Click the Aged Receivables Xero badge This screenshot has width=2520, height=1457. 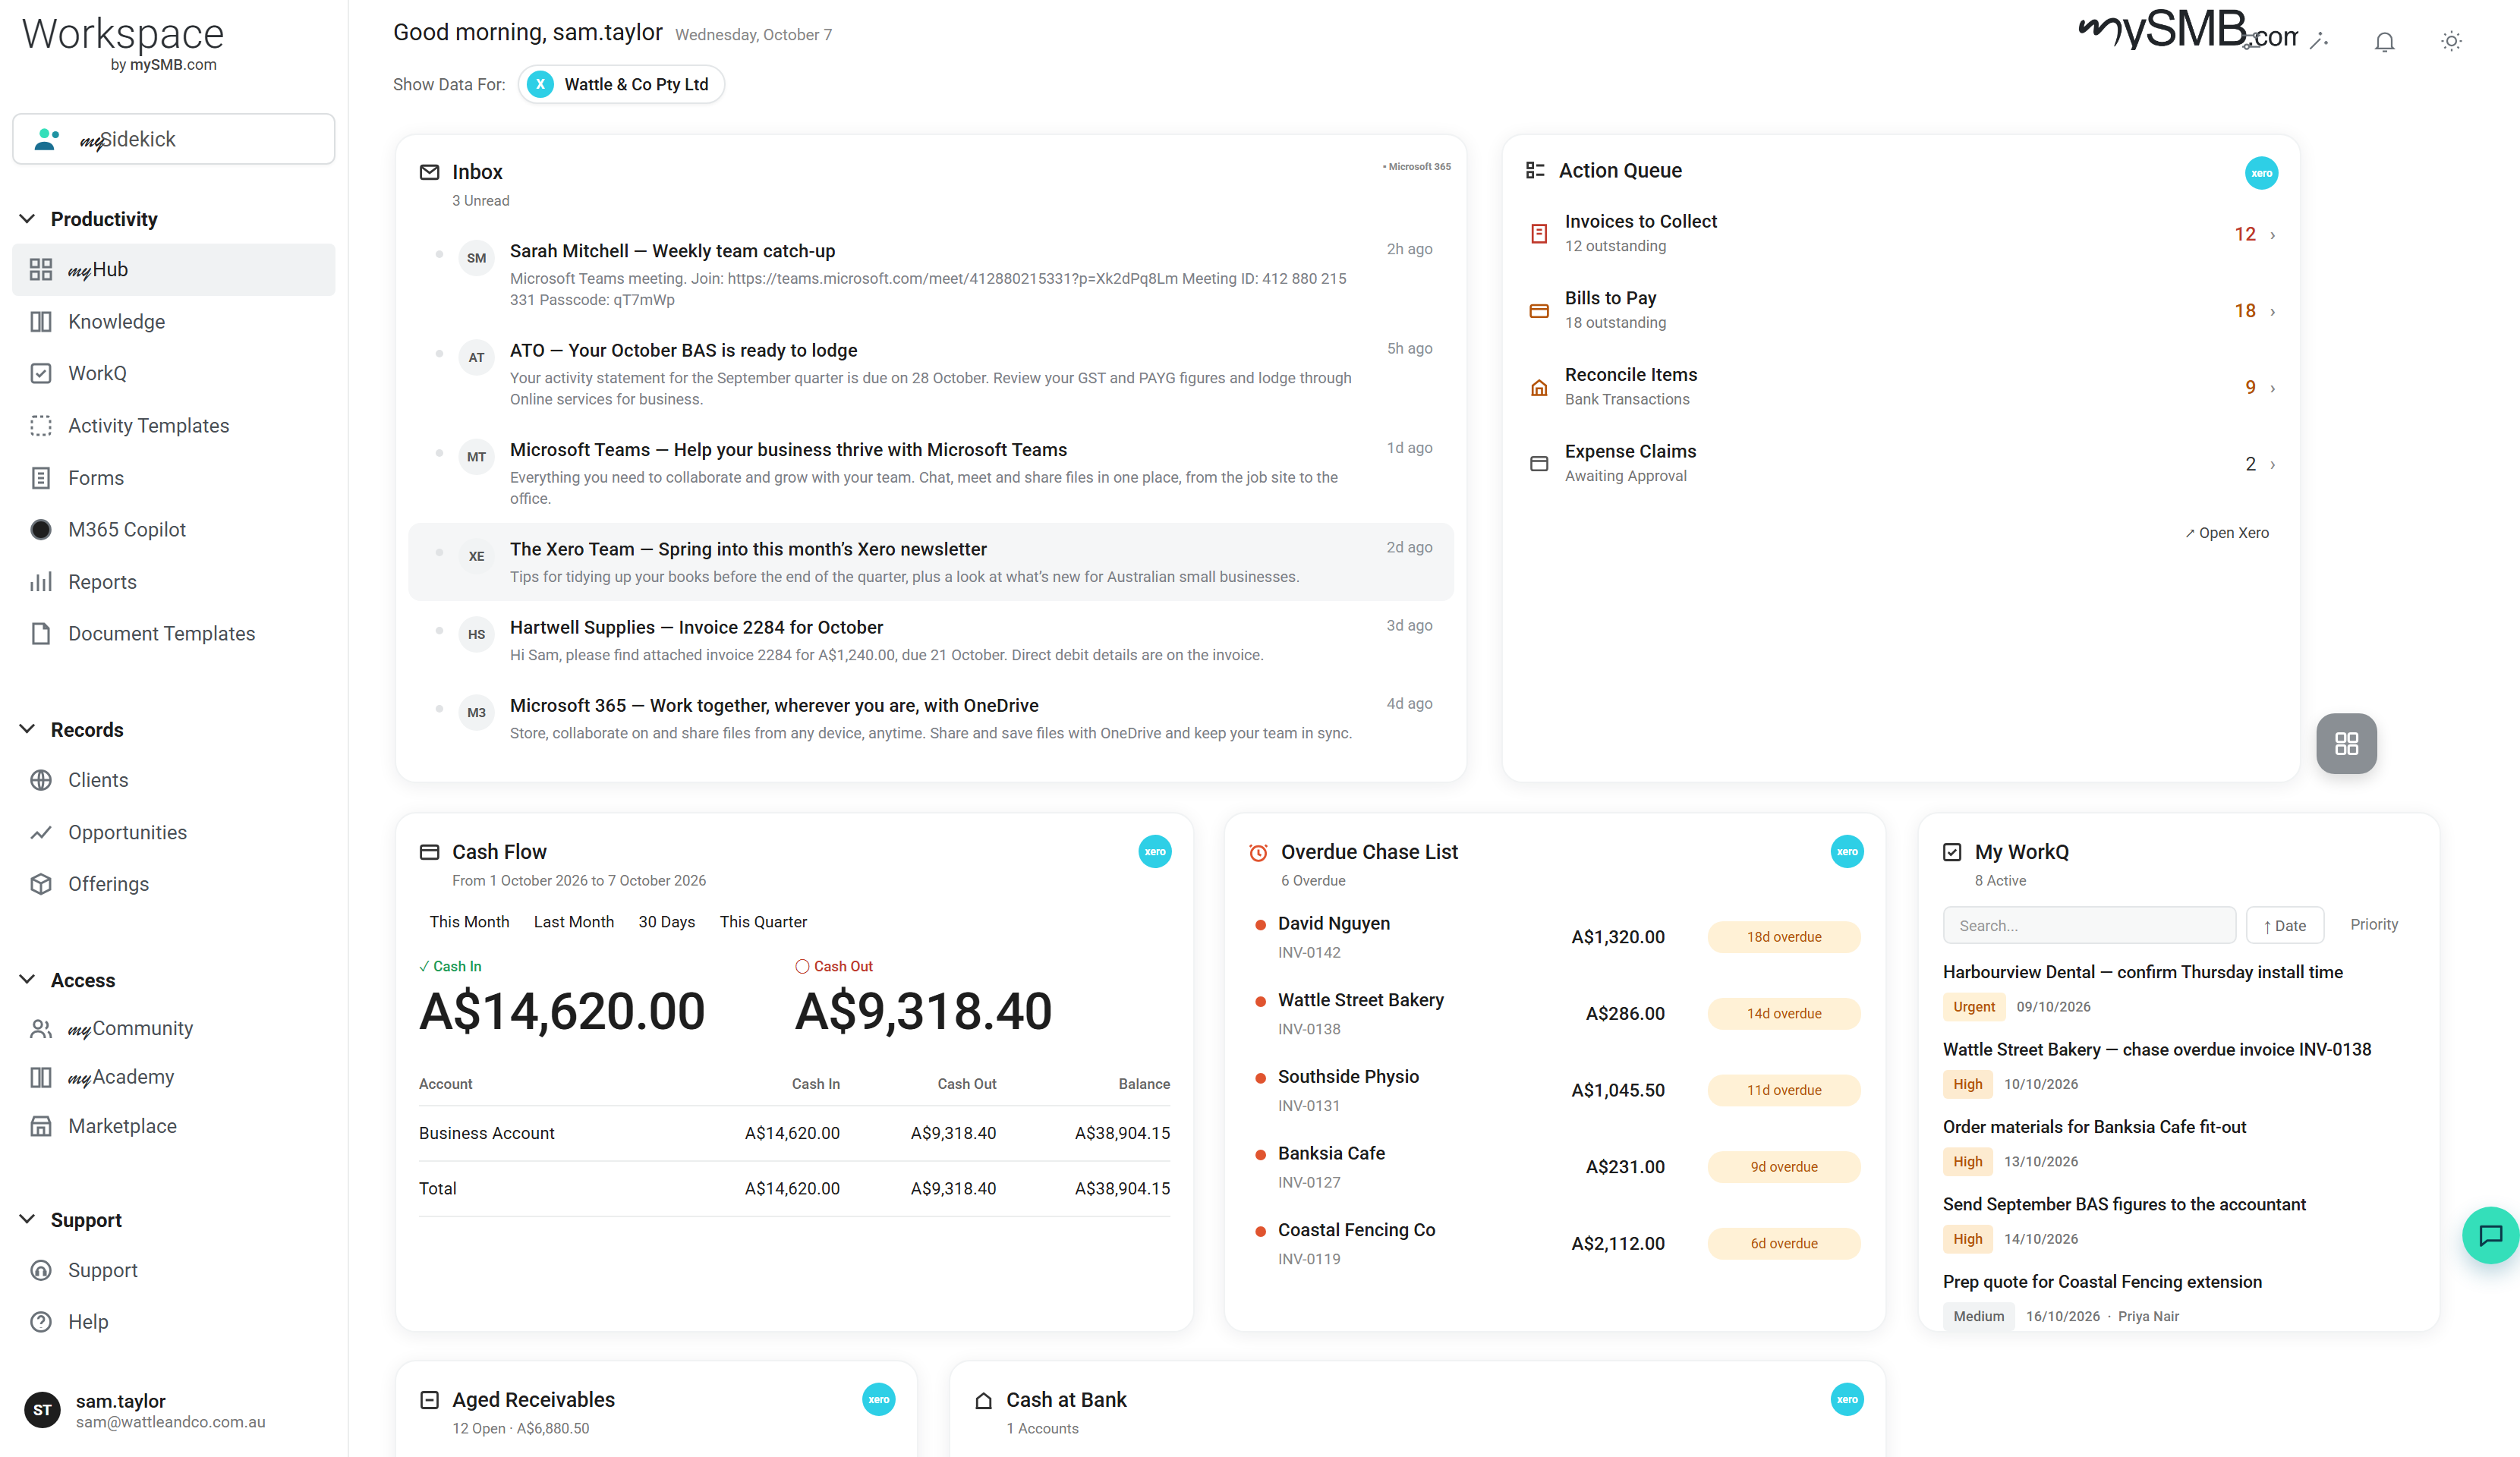879,1400
